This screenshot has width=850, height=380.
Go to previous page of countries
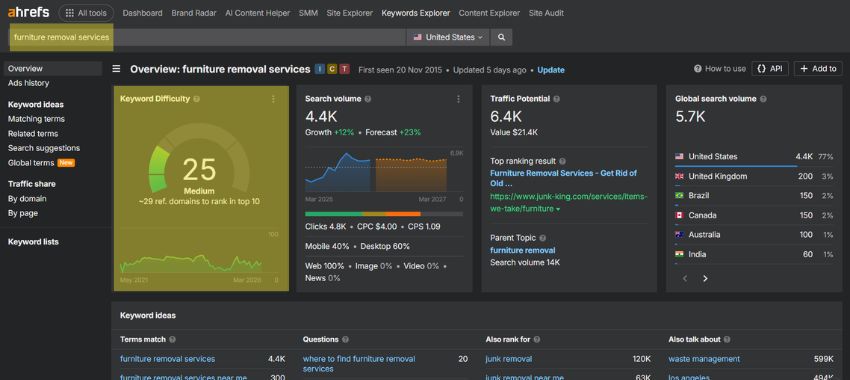685,279
